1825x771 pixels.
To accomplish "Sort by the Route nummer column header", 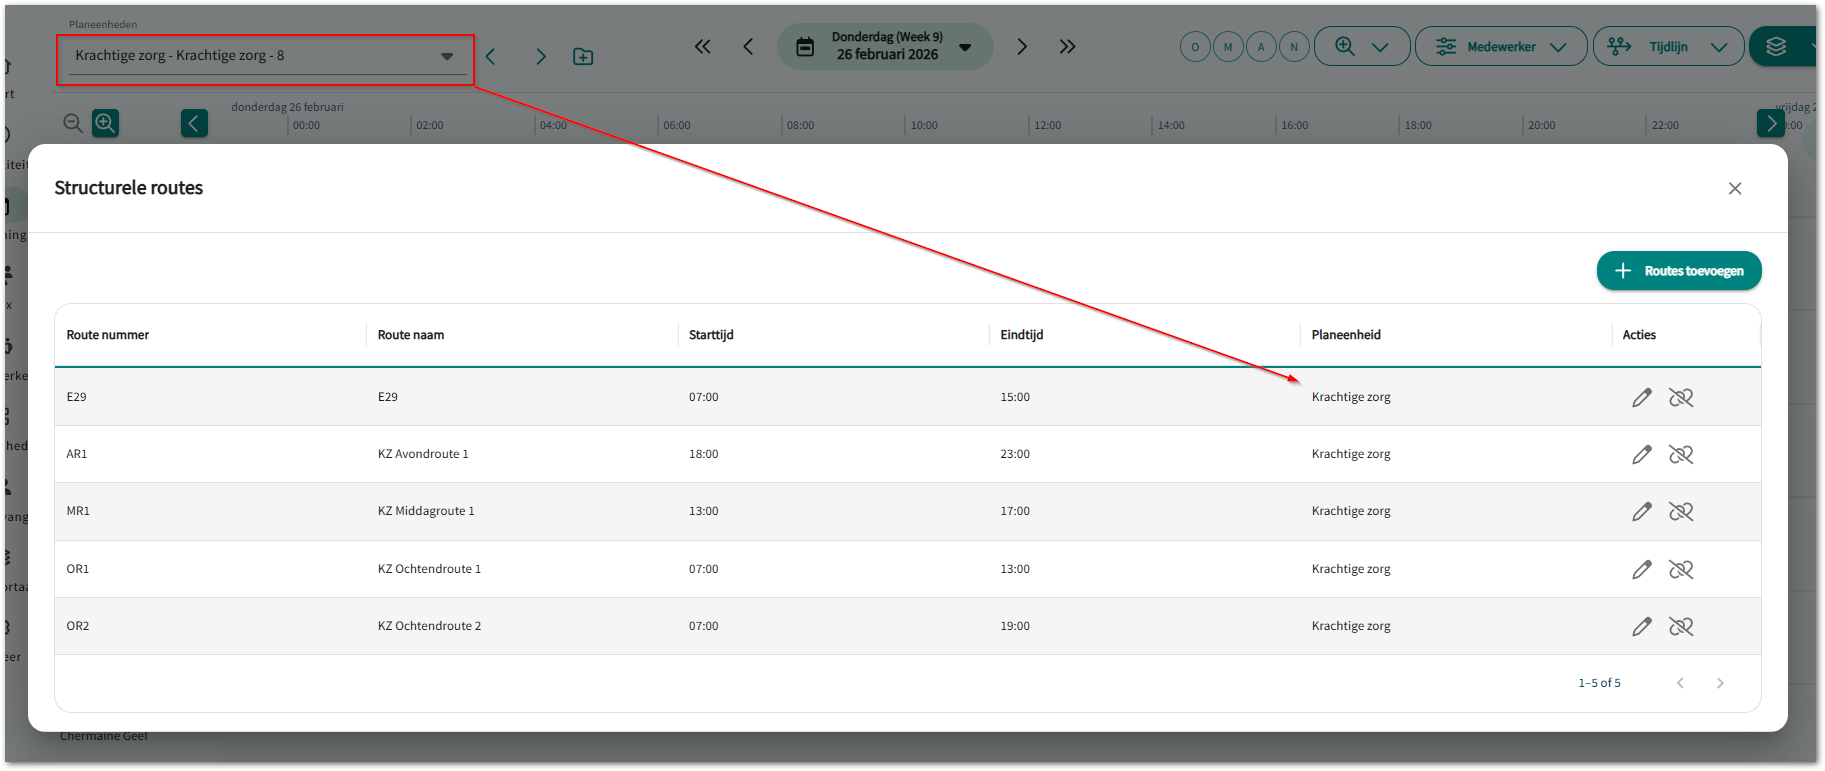I will [108, 335].
